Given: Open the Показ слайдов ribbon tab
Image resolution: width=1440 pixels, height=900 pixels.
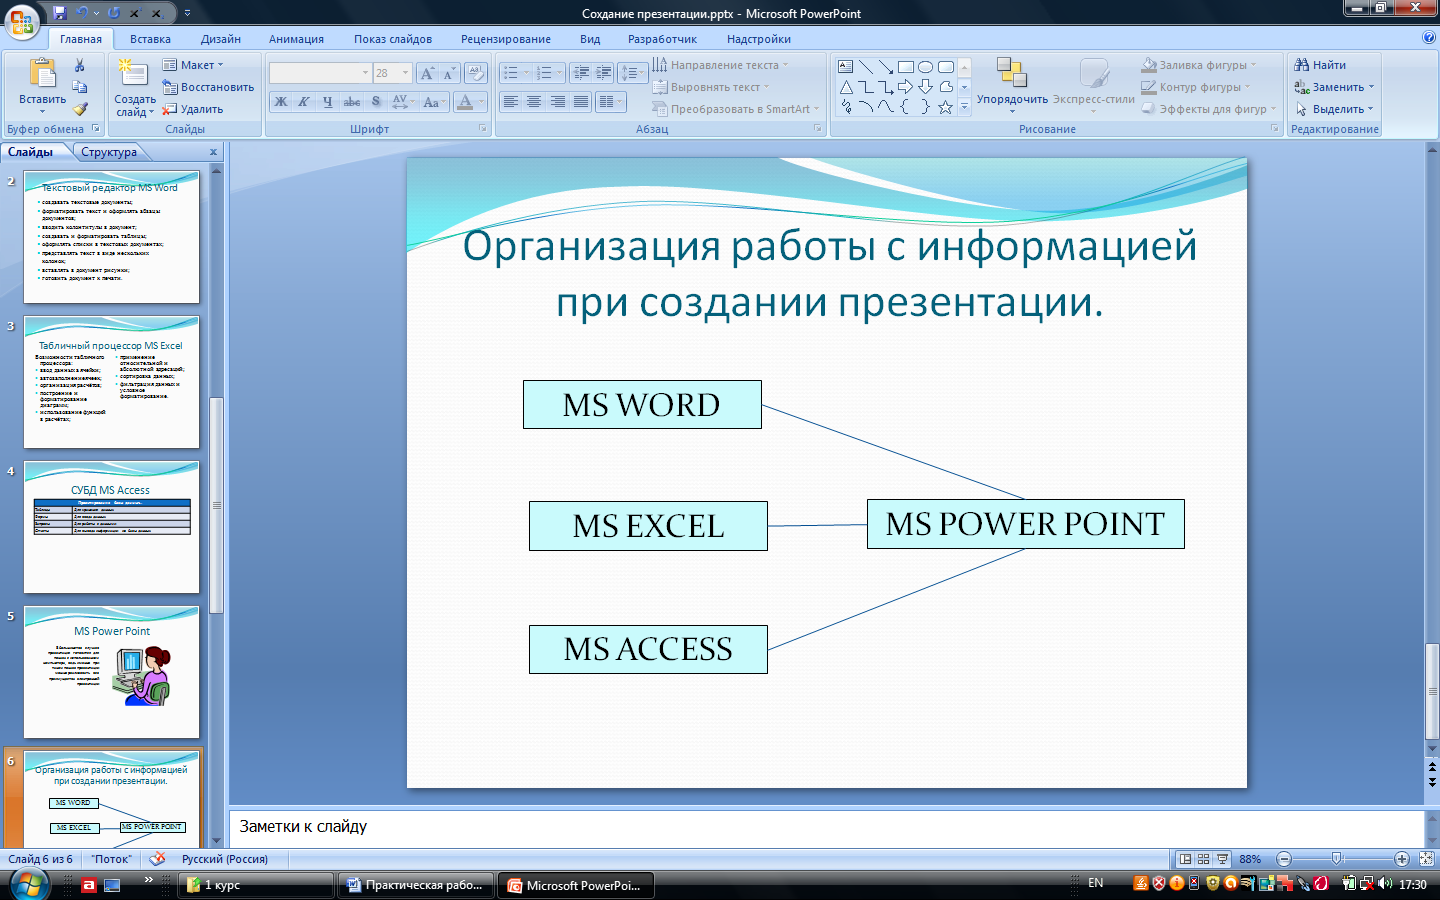Looking at the screenshot, I should [x=393, y=39].
